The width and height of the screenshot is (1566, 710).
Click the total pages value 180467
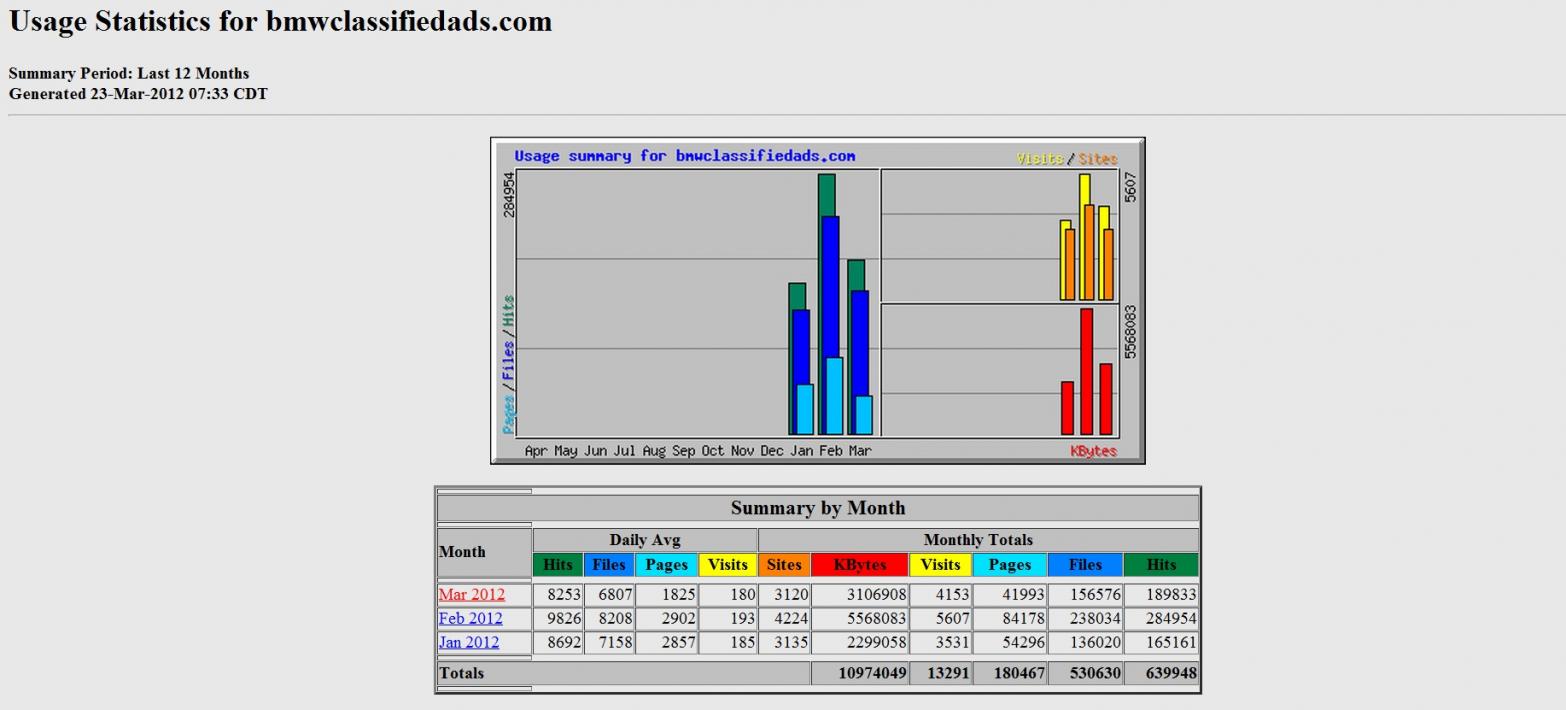click(1020, 673)
